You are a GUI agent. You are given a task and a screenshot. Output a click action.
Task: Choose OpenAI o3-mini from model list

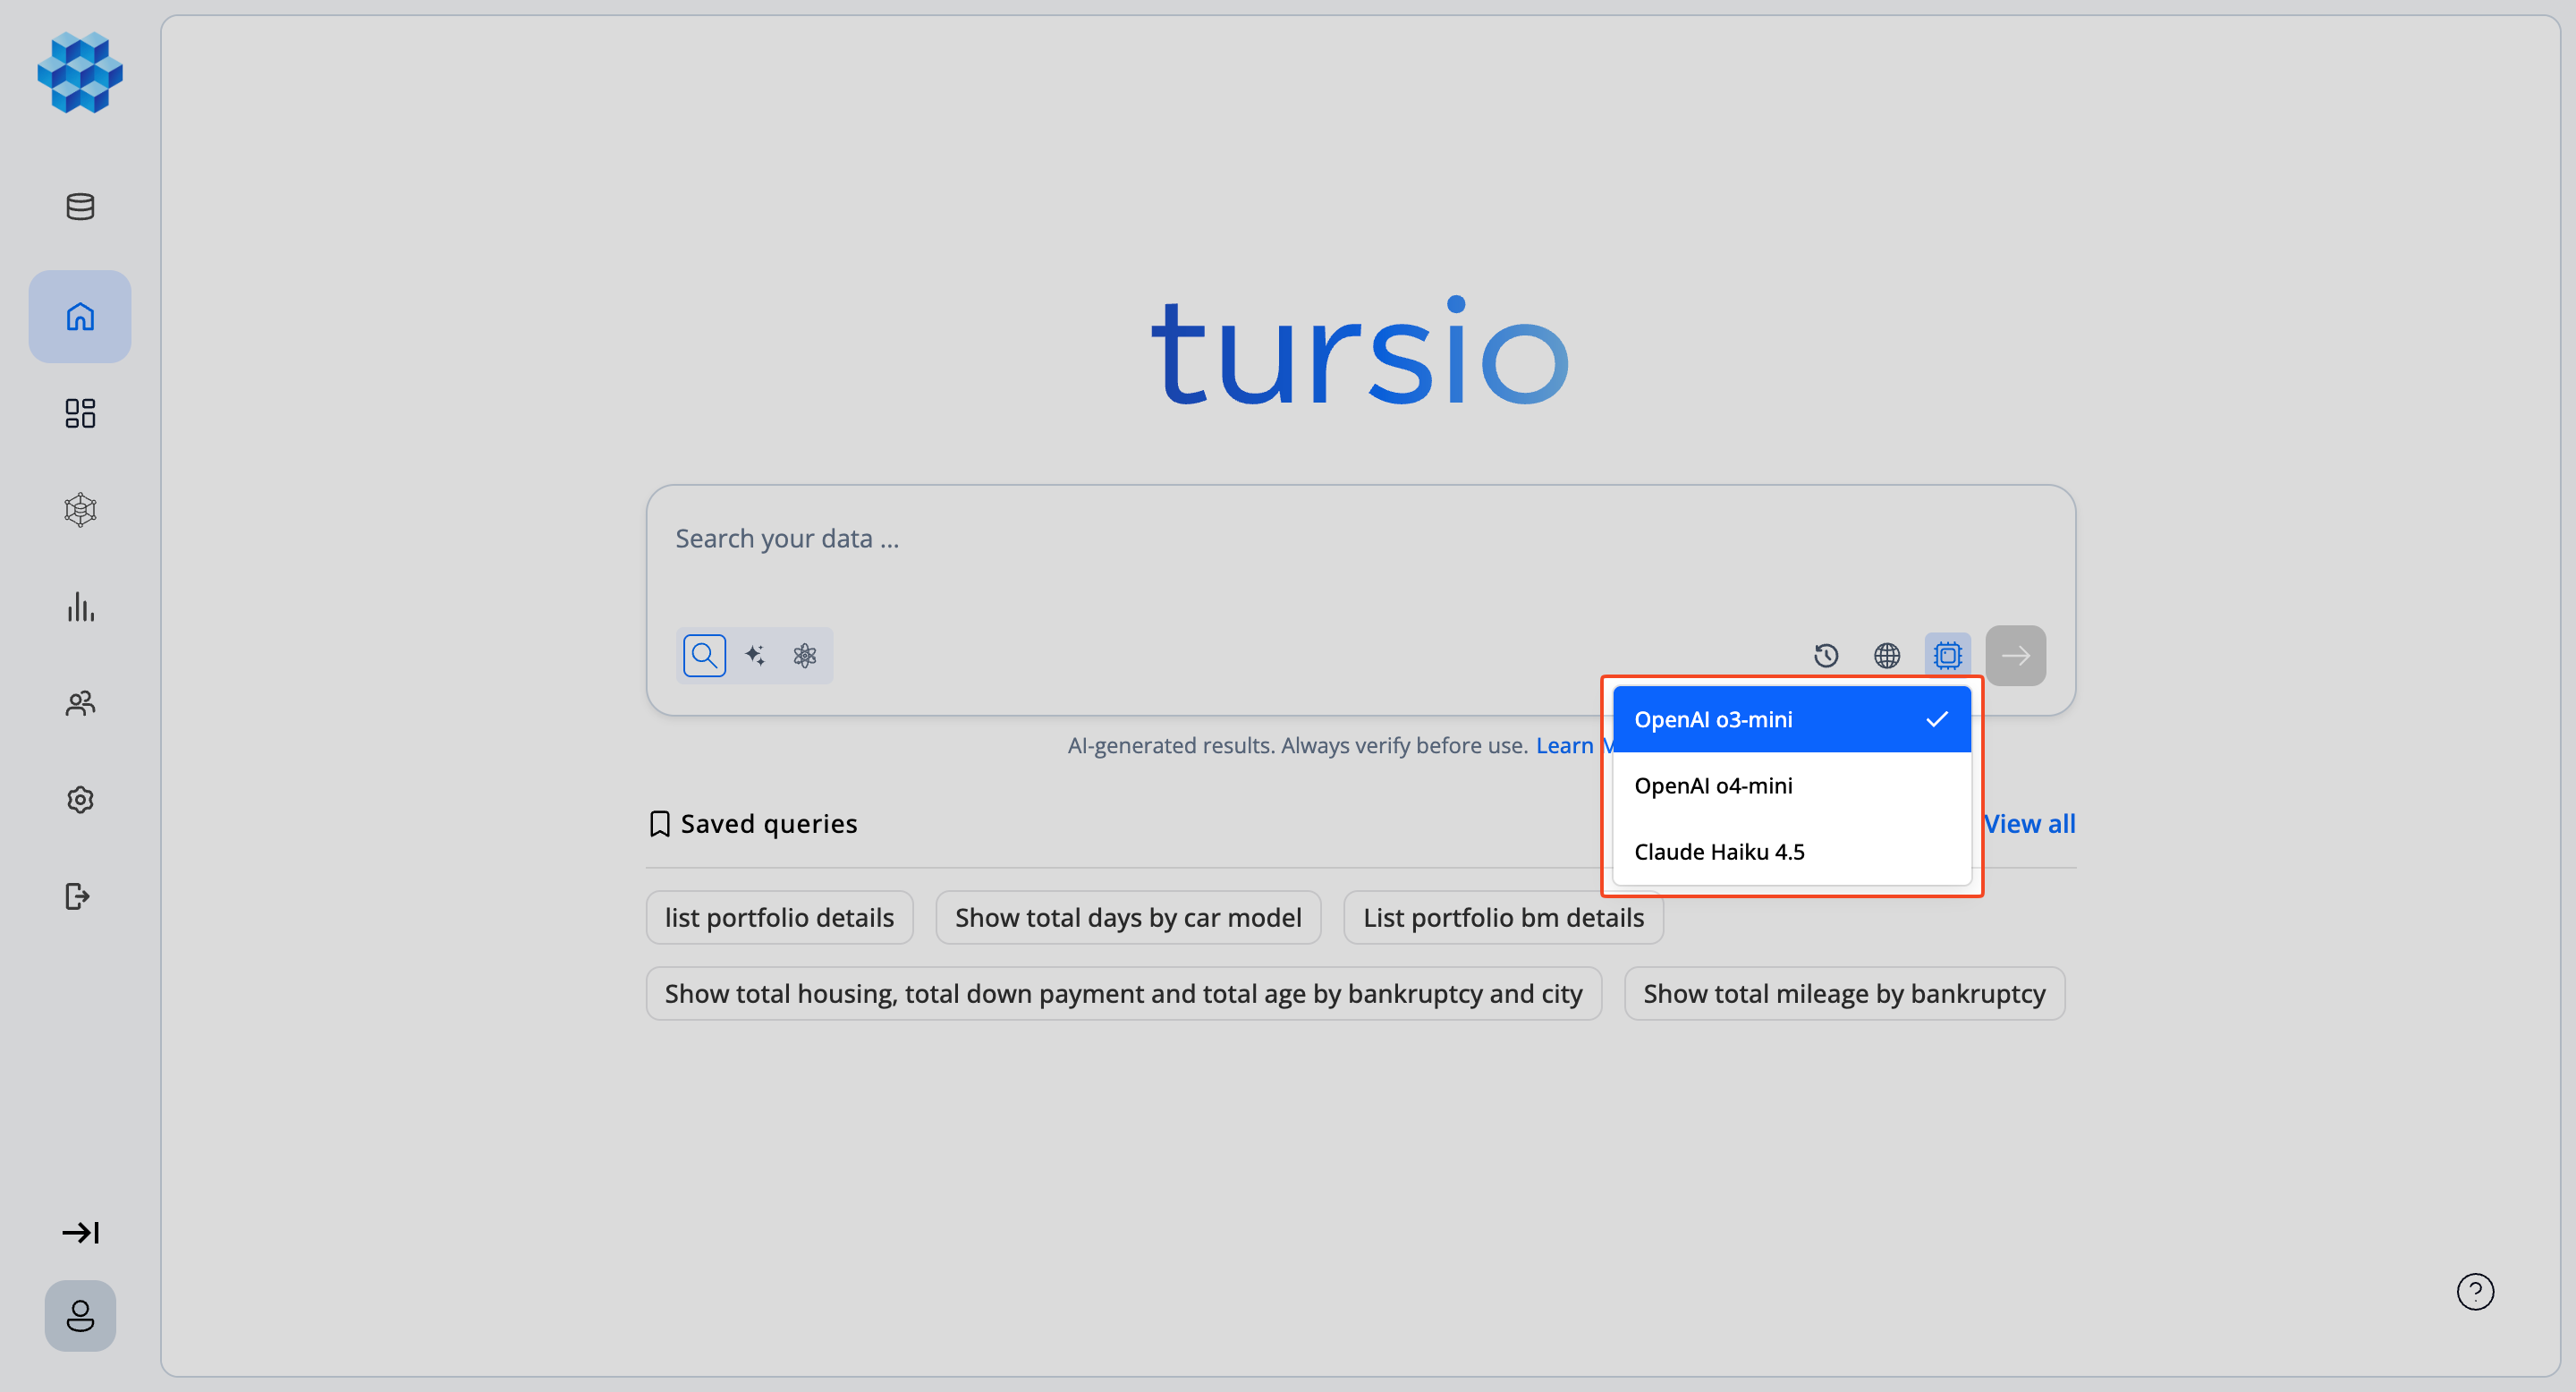click(1792, 720)
